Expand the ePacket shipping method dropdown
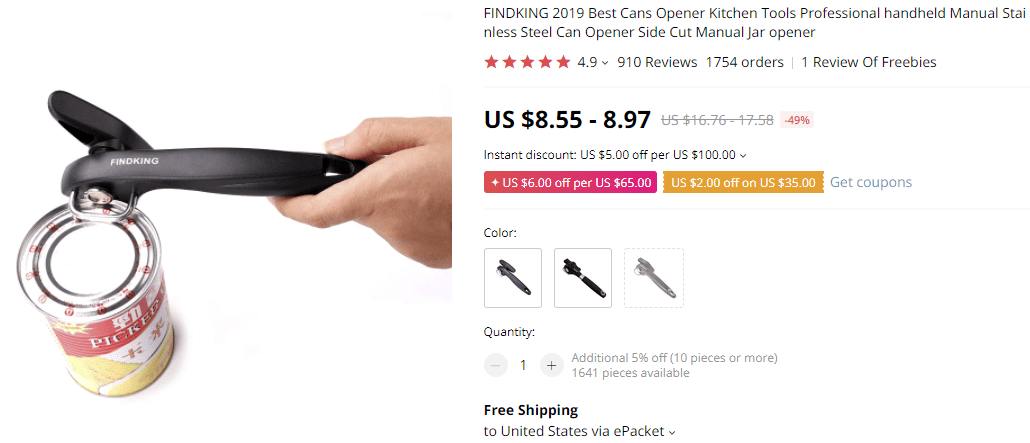Image resolution: width=1030 pixels, height=443 pixels. pyautogui.click(x=672, y=432)
